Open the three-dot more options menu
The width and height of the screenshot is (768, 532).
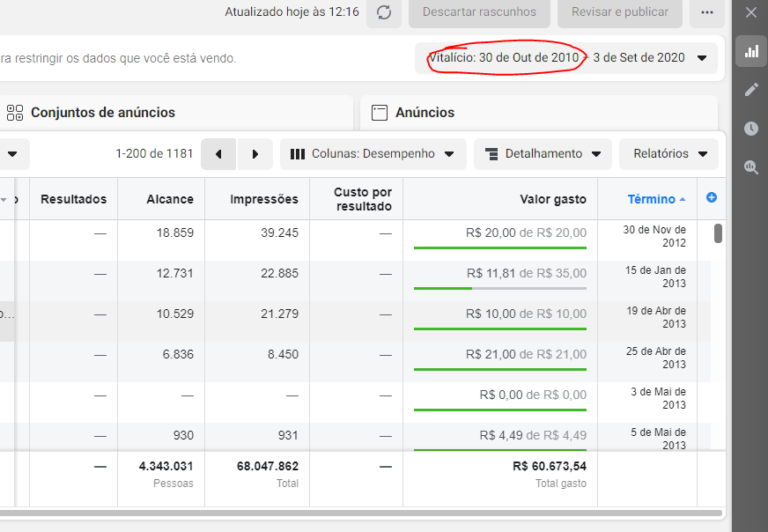coord(707,12)
